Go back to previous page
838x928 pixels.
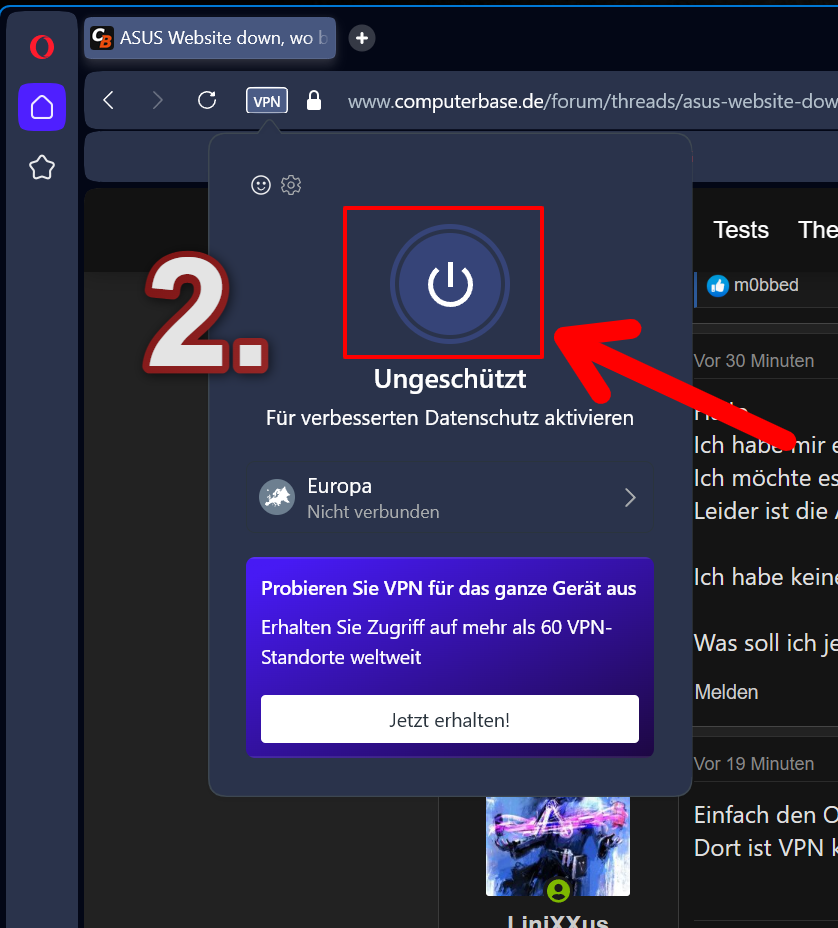(108, 100)
